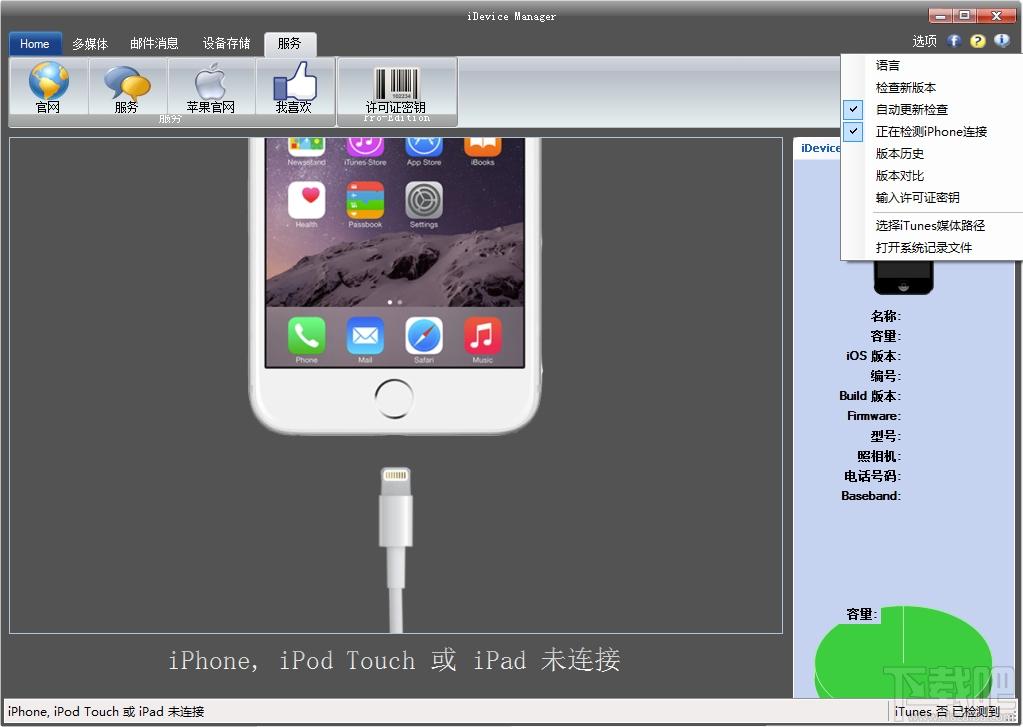
Task: Click the Facebook icon in top bar
Action: click(x=954, y=41)
